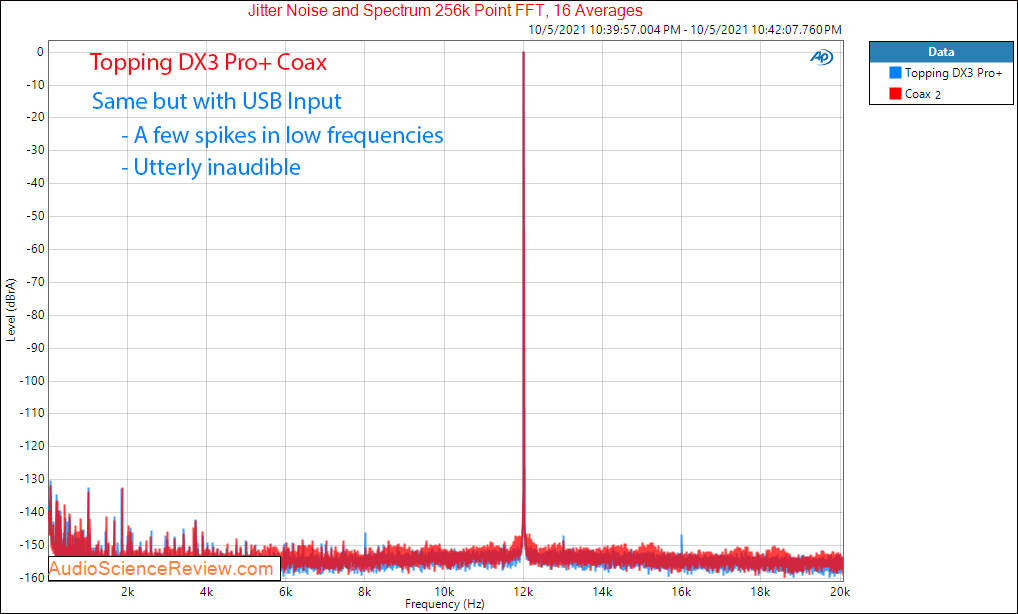The height and width of the screenshot is (614, 1018).
Task: Click the timestamp text above the chart
Action: coord(685,30)
